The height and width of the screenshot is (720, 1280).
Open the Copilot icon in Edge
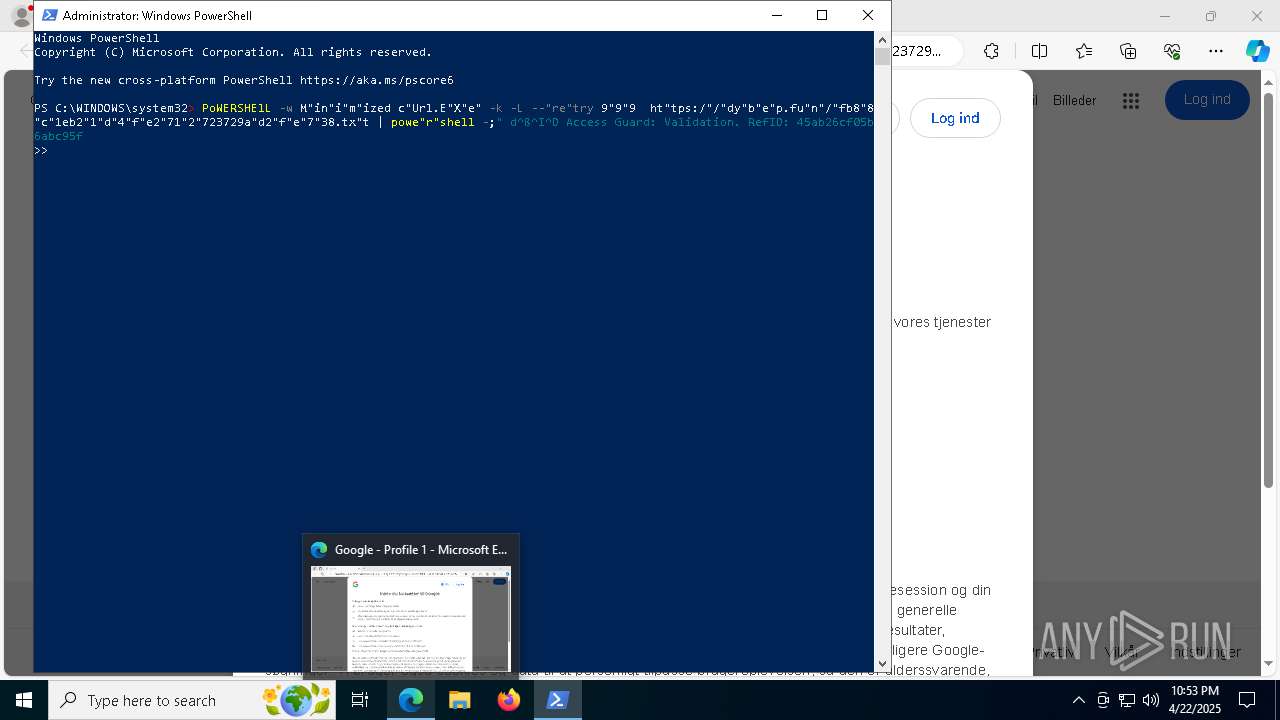coord(1257,51)
